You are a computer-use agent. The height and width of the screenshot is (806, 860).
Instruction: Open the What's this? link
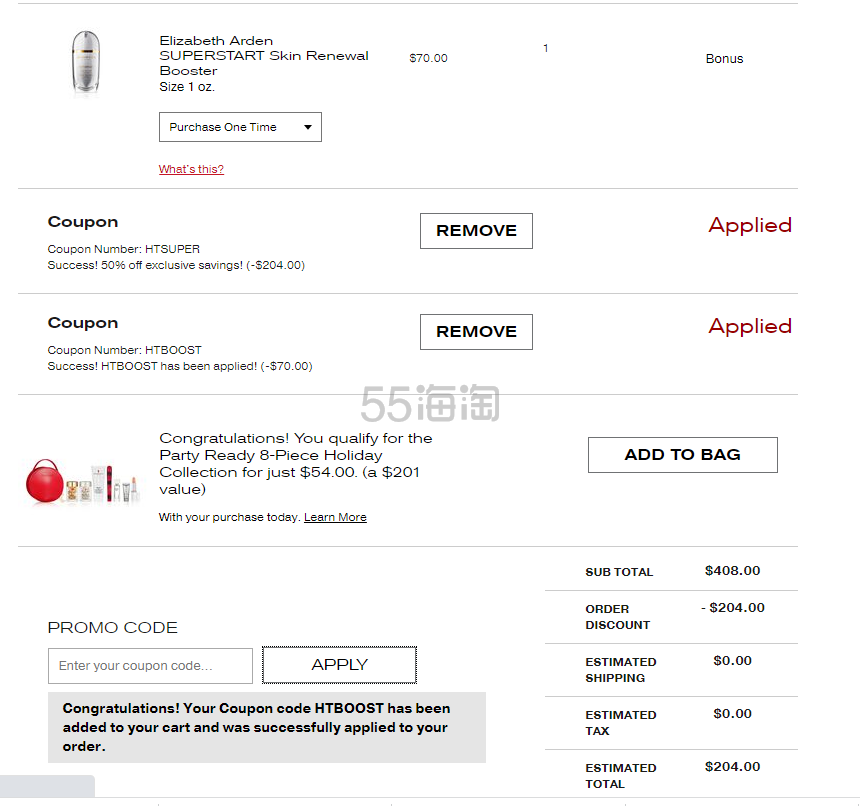coord(191,169)
